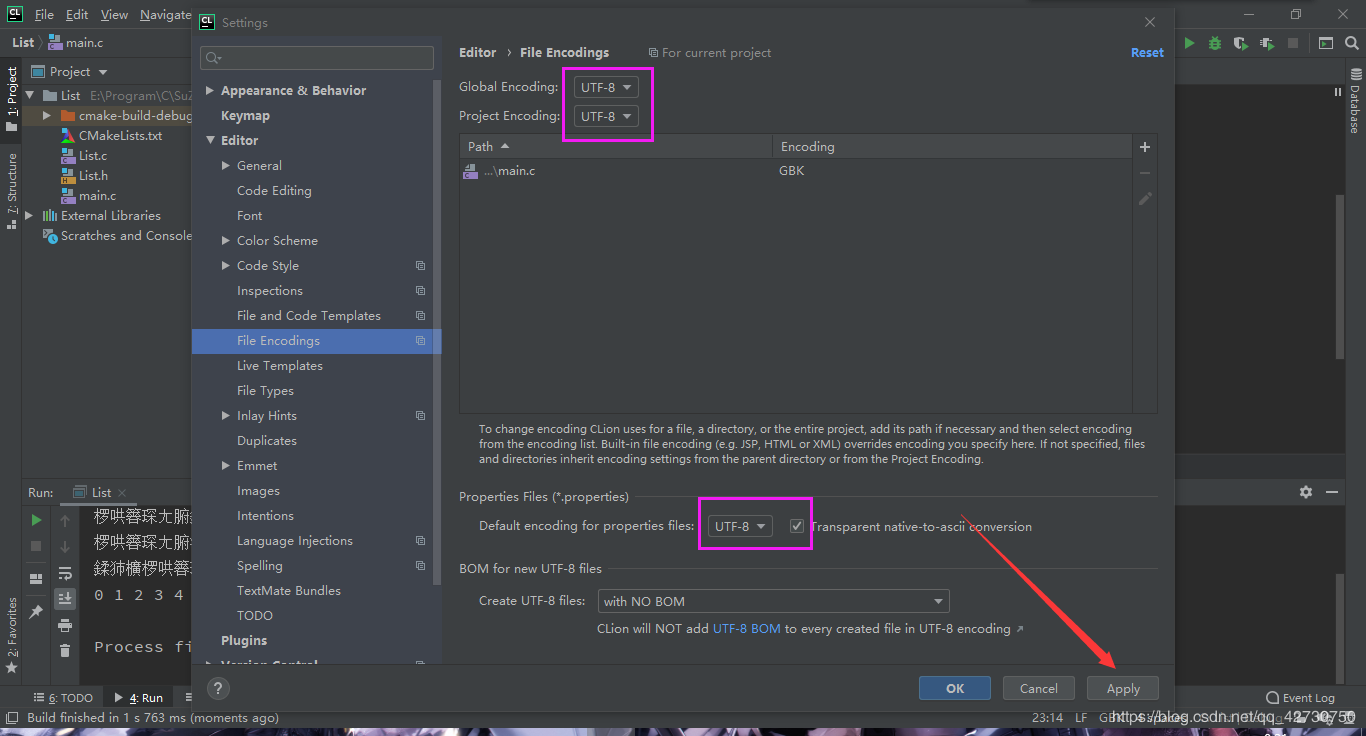
Task: Rerun List with the green play icon in the Run panel
Action: [x=36, y=520]
